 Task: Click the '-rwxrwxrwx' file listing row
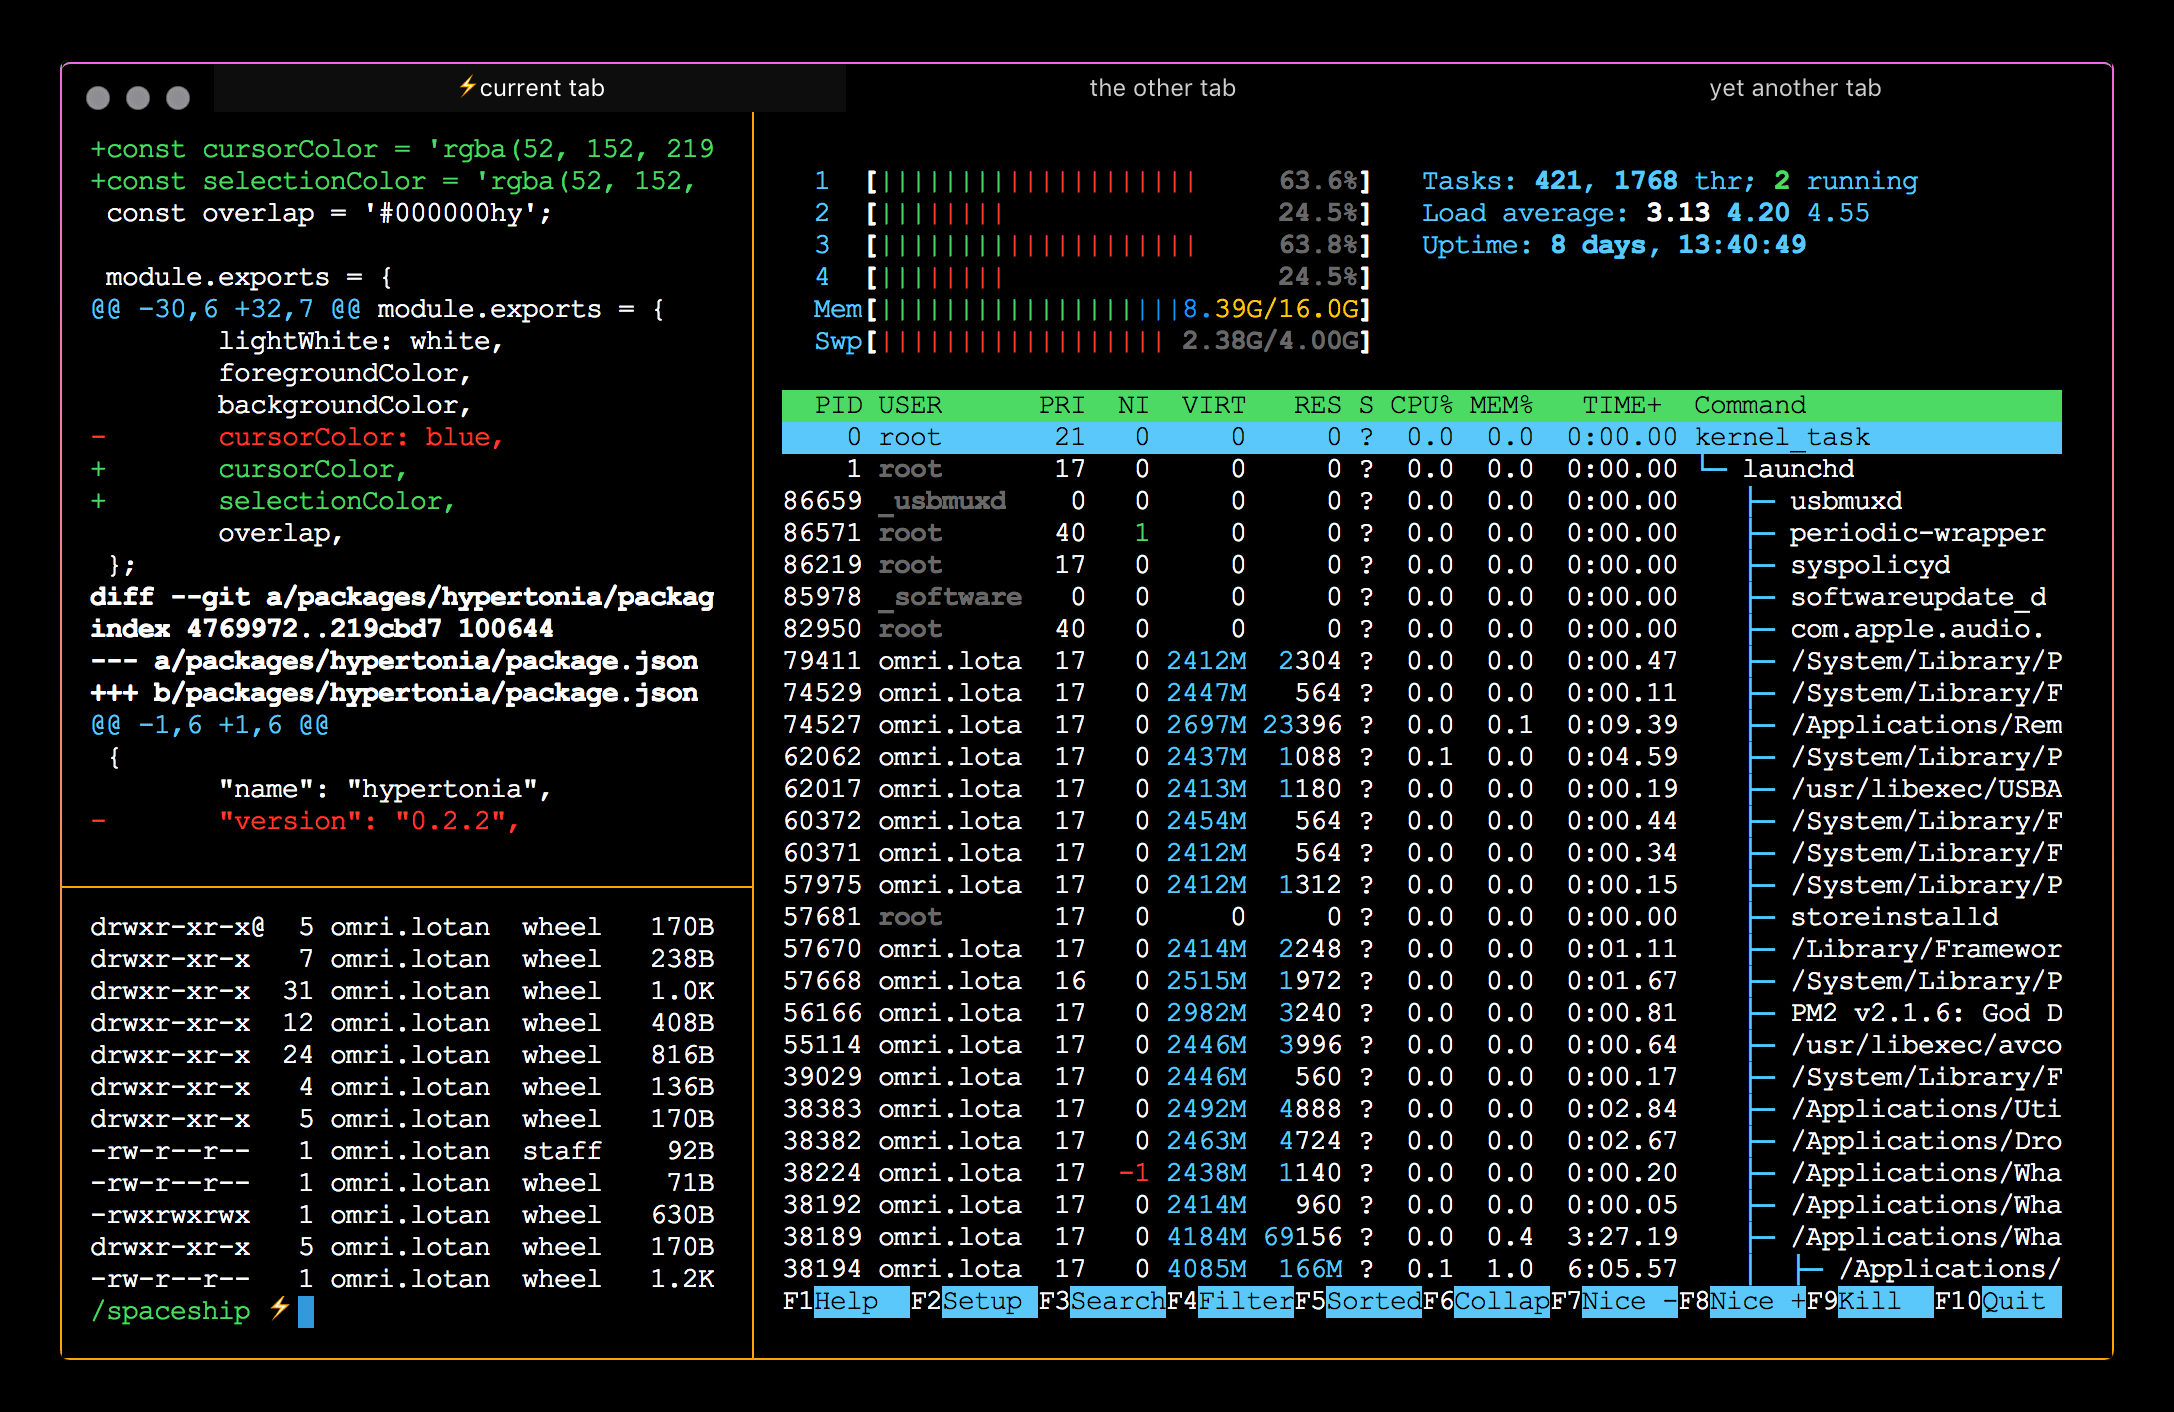click(x=402, y=1215)
